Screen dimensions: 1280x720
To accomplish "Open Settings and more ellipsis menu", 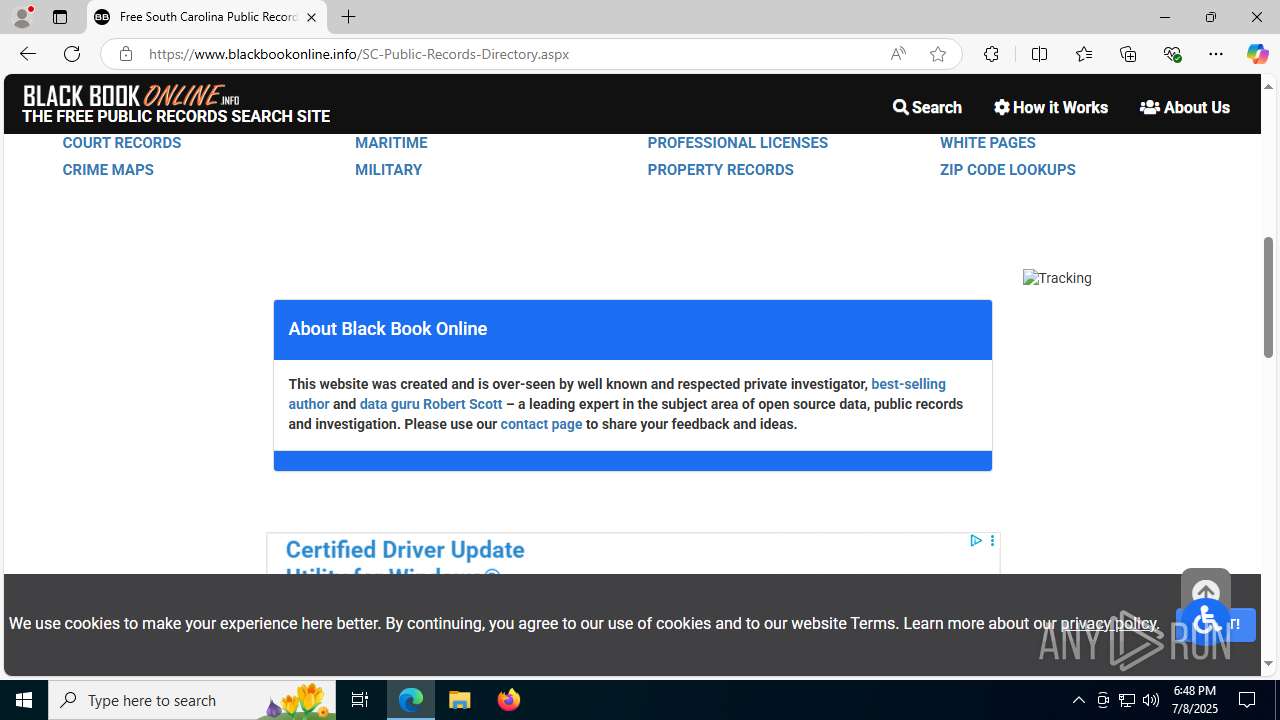I will coord(1216,54).
